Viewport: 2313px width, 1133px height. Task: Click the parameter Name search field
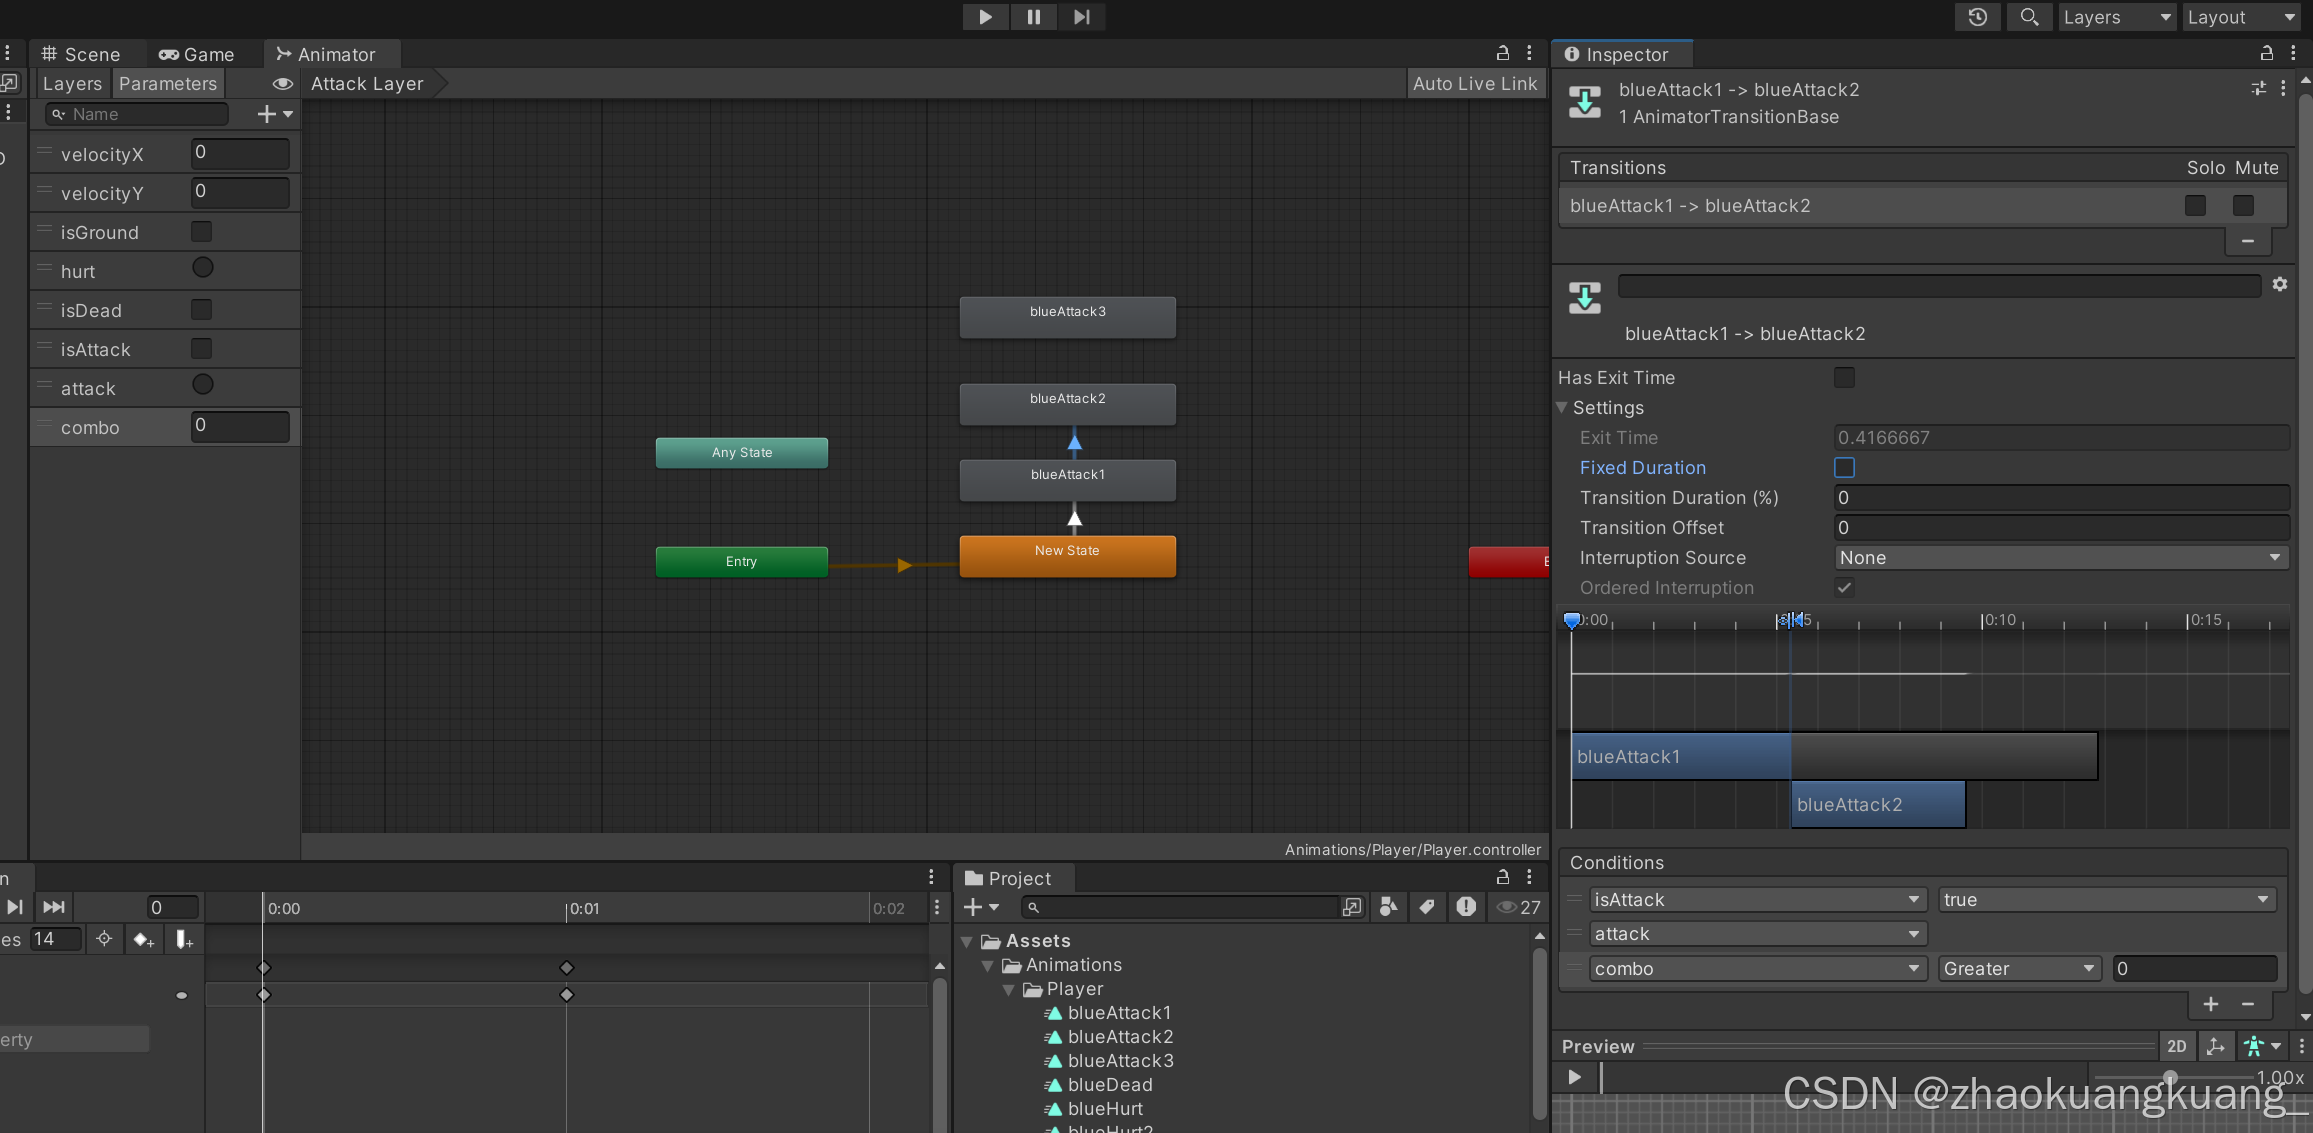pos(137,114)
